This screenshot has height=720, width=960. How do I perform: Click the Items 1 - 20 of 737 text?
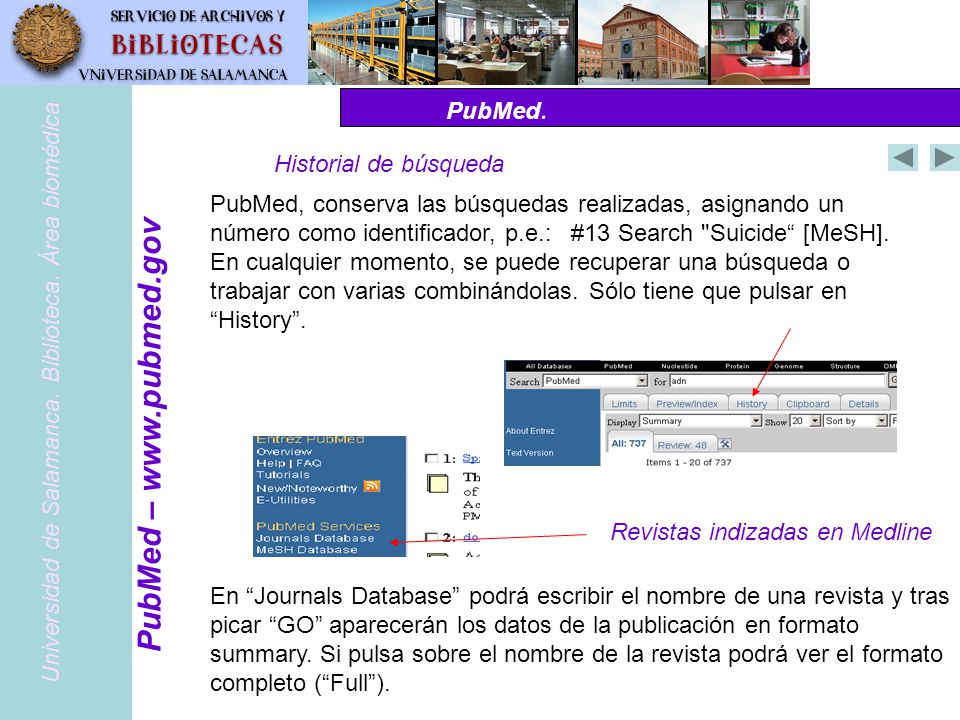pos(688,462)
